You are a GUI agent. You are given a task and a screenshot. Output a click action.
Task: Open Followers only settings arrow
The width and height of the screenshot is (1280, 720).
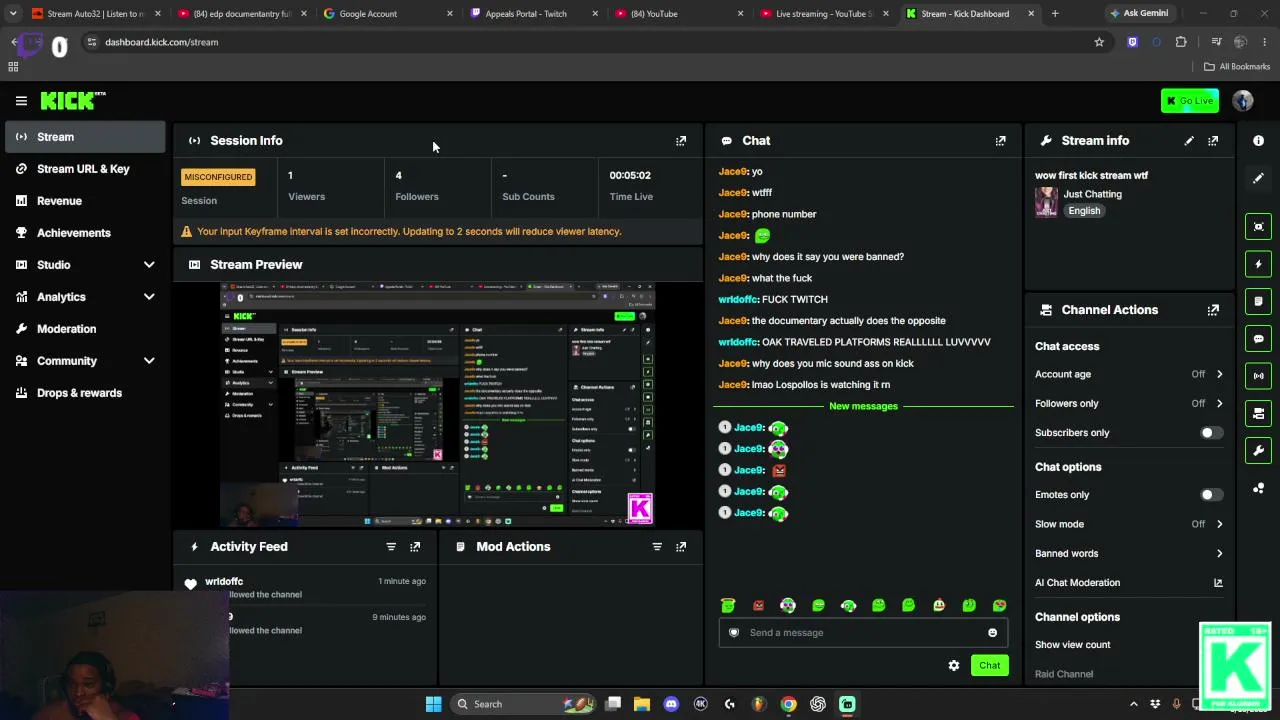(1219, 404)
